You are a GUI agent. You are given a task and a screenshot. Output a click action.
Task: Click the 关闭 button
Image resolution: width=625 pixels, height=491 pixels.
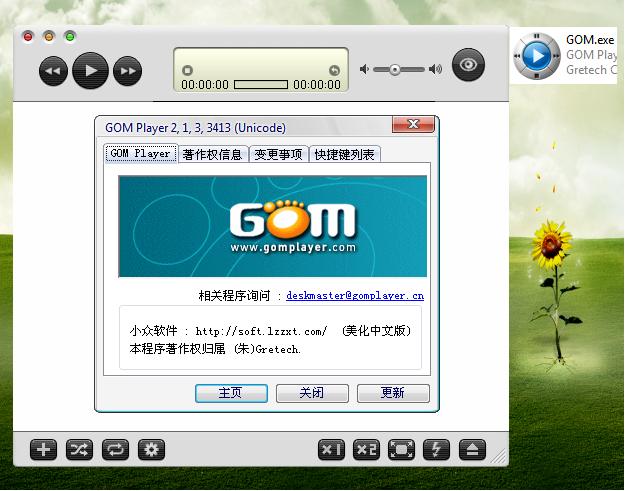(312, 393)
